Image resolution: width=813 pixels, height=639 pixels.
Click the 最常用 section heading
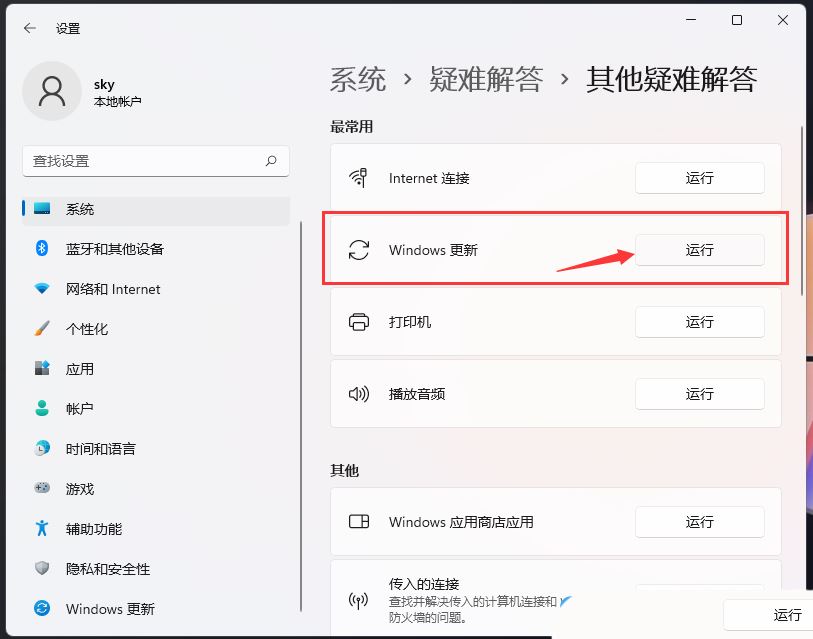tap(352, 127)
